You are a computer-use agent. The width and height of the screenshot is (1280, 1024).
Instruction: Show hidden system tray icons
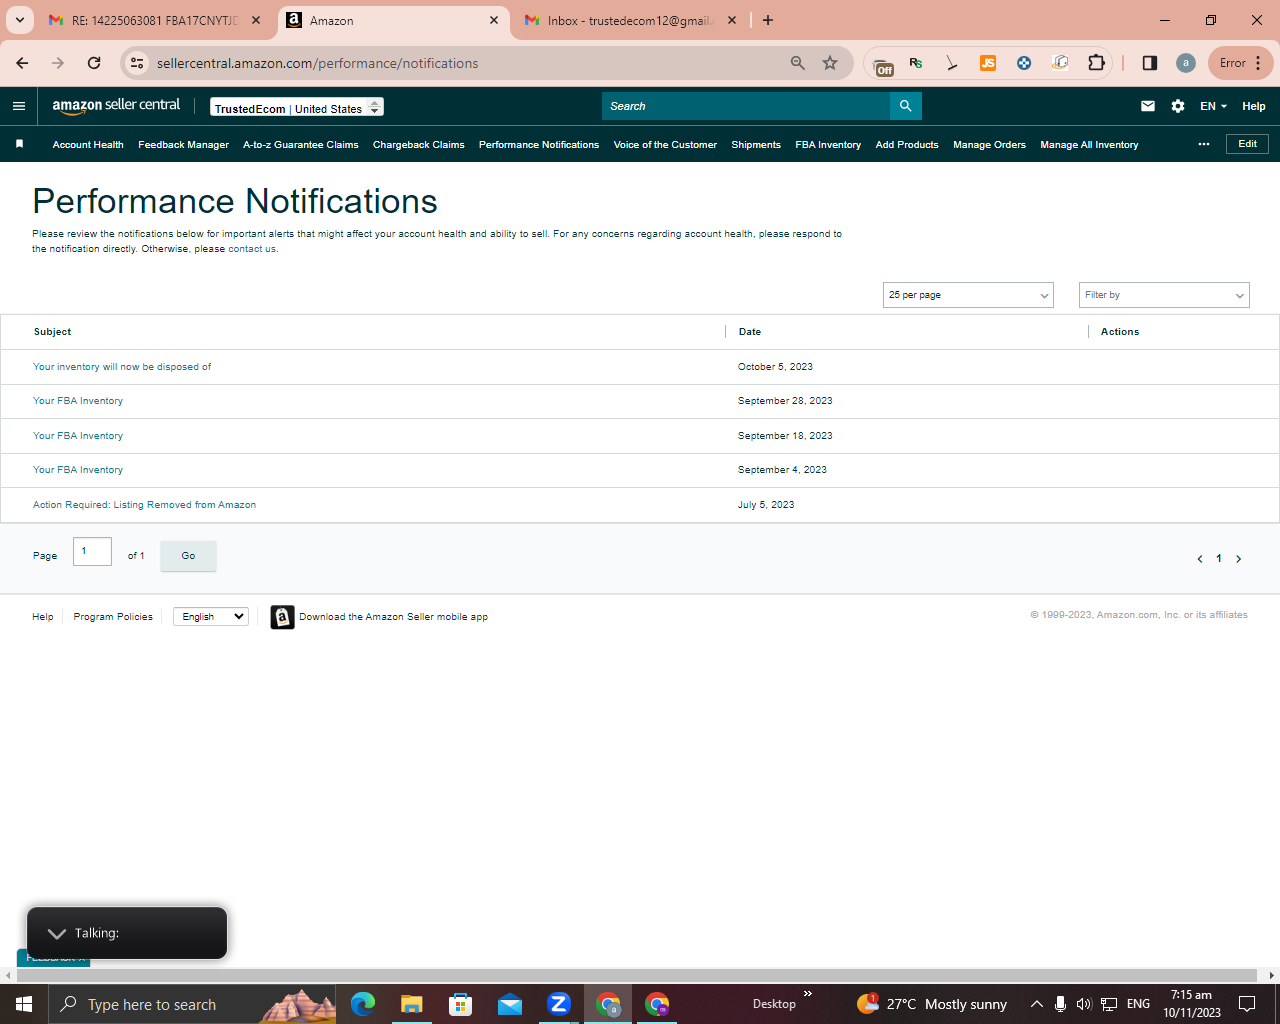(x=1037, y=1004)
